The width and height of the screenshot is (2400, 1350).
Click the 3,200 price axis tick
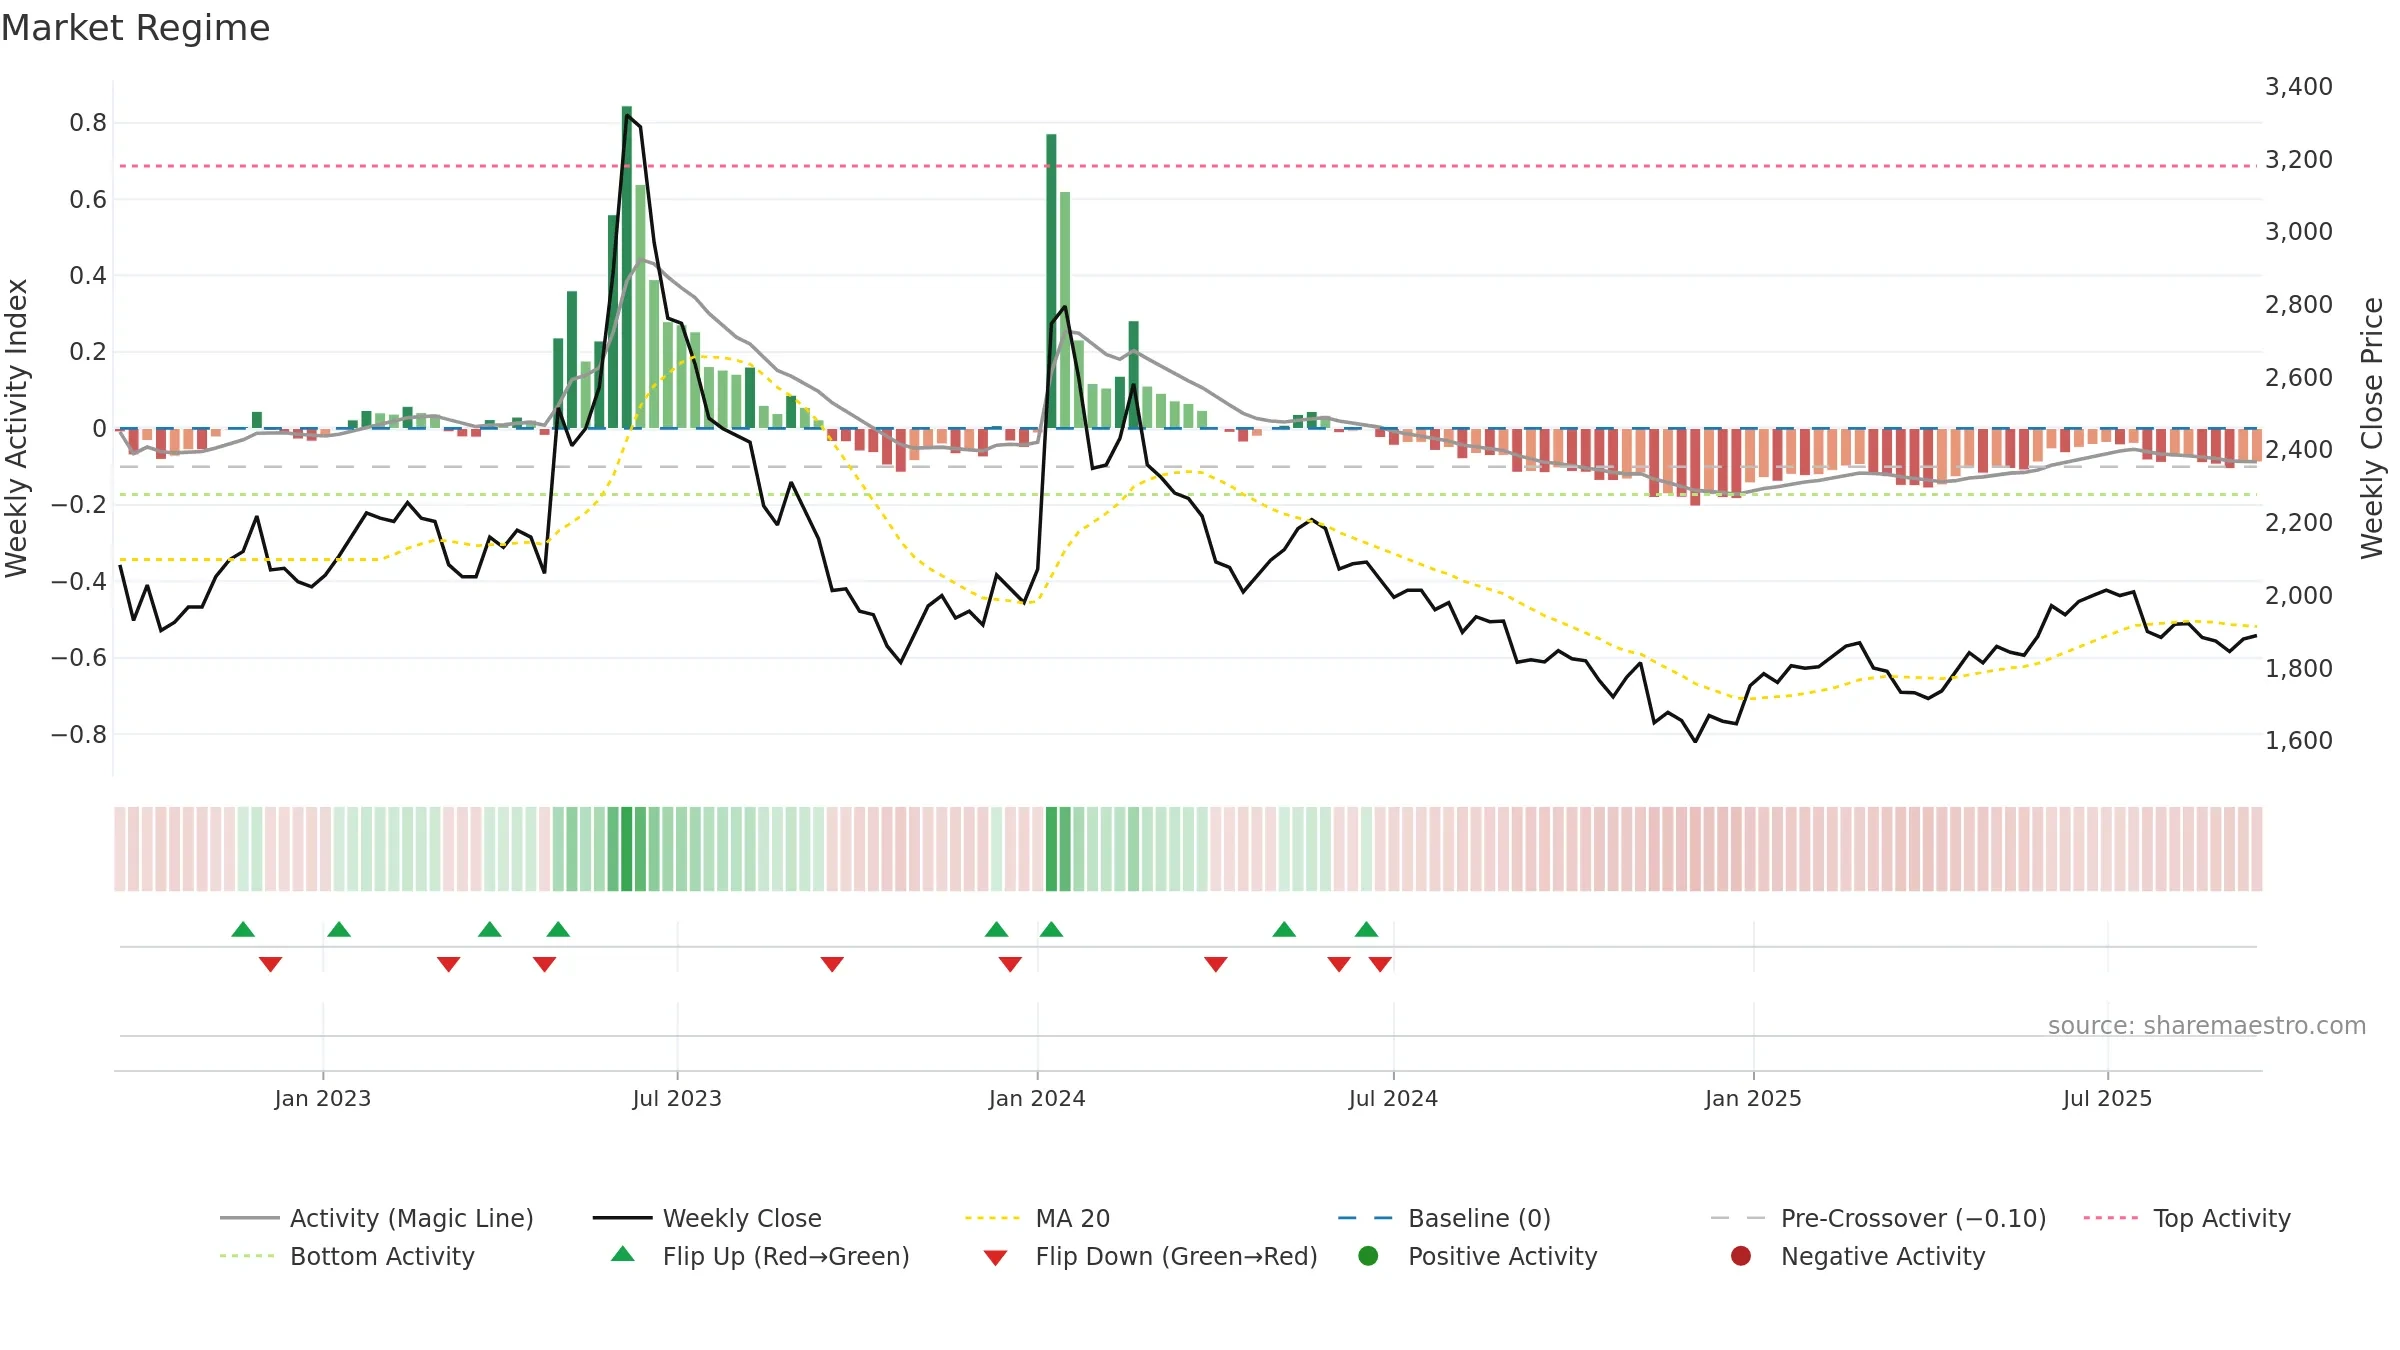(2299, 159)
